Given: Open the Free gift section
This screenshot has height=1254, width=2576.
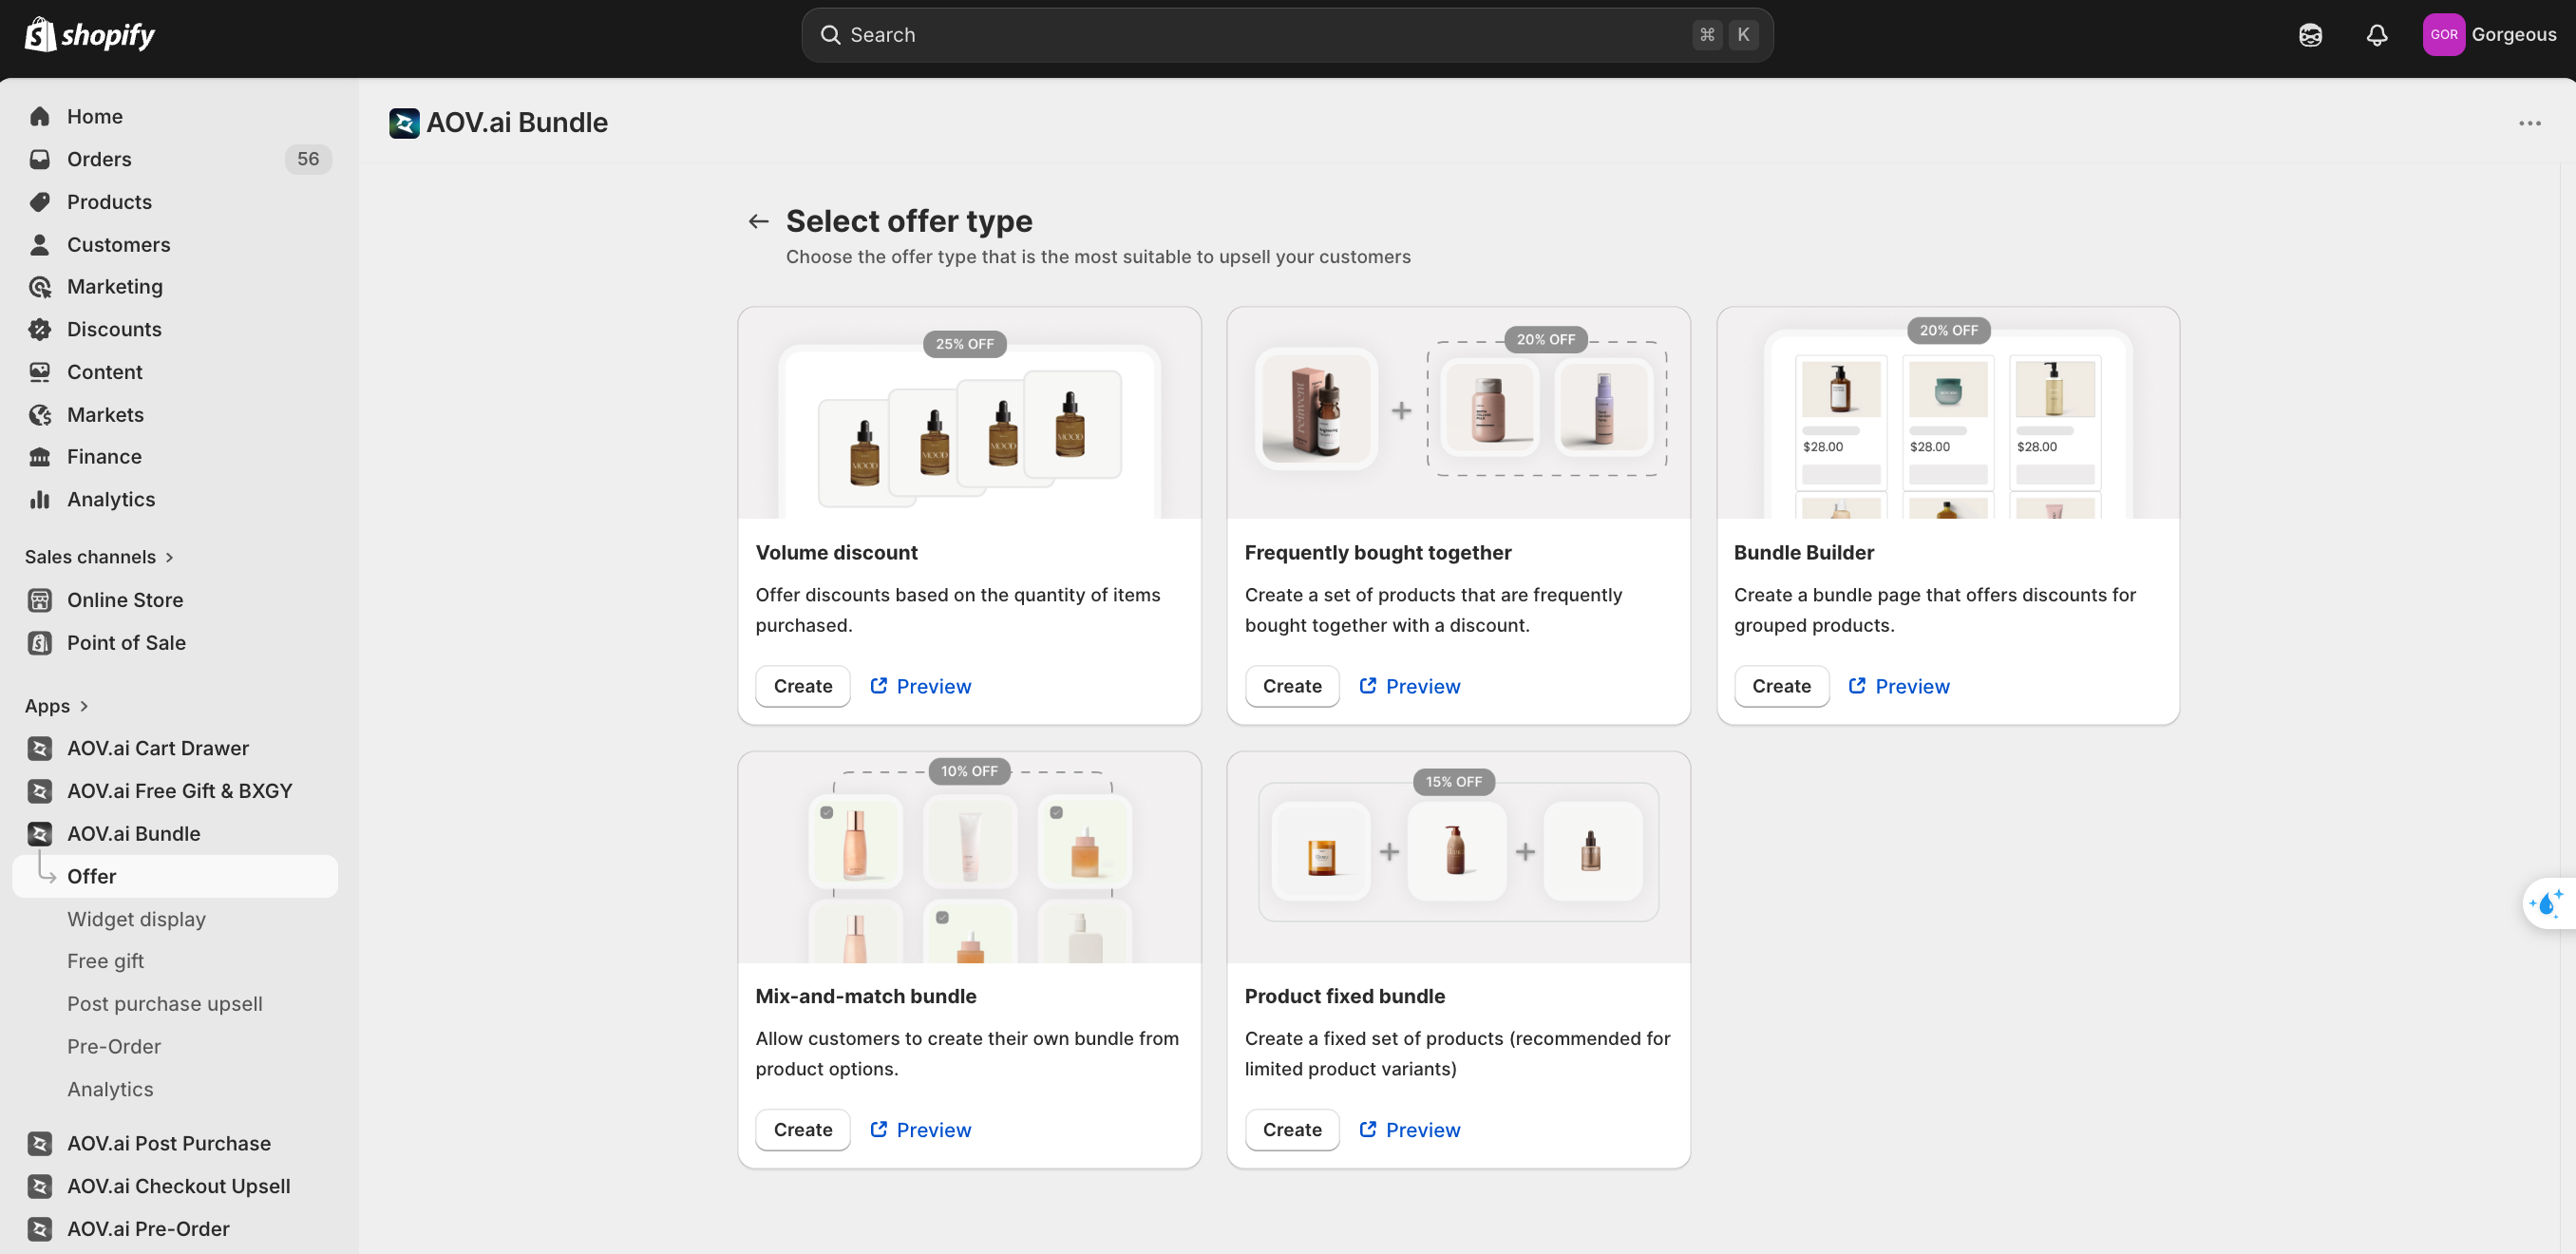Looking at the screenshot, I should pos(105,961).
